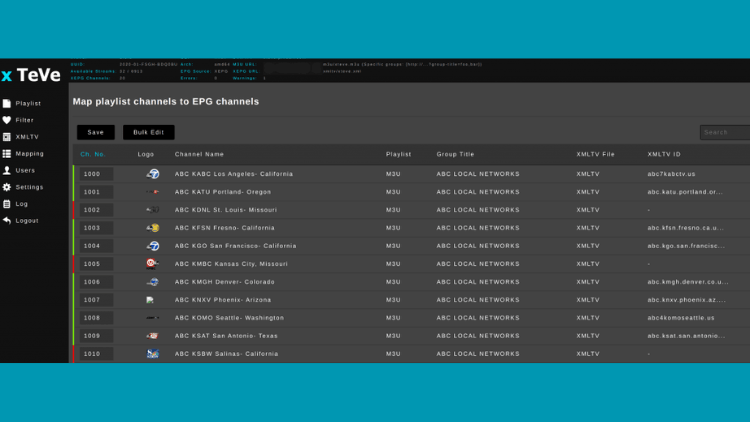Open row ABC KGO San Francisco- California

tap(411, 246)
